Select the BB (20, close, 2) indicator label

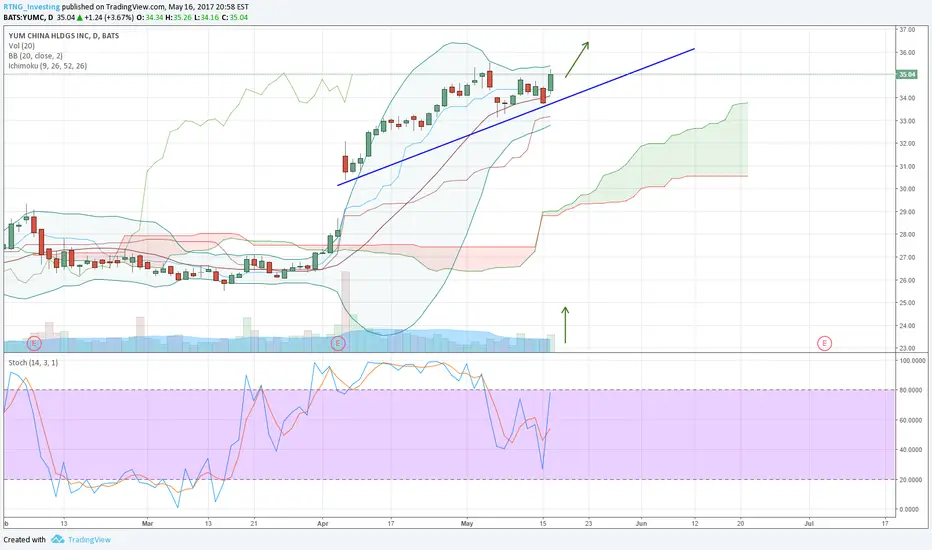coord(36,56)
